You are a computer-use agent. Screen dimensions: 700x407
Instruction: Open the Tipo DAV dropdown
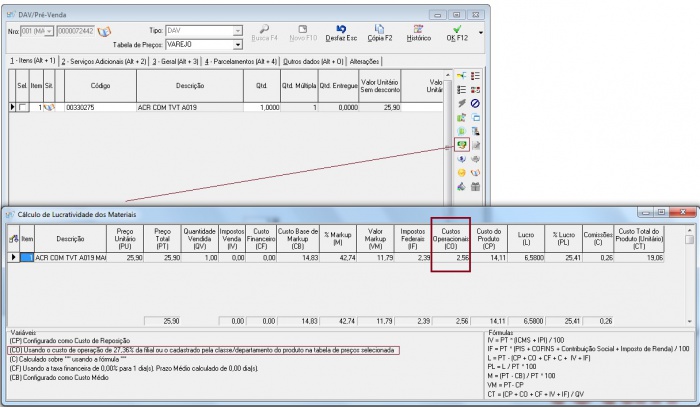[x=238, y=31]
